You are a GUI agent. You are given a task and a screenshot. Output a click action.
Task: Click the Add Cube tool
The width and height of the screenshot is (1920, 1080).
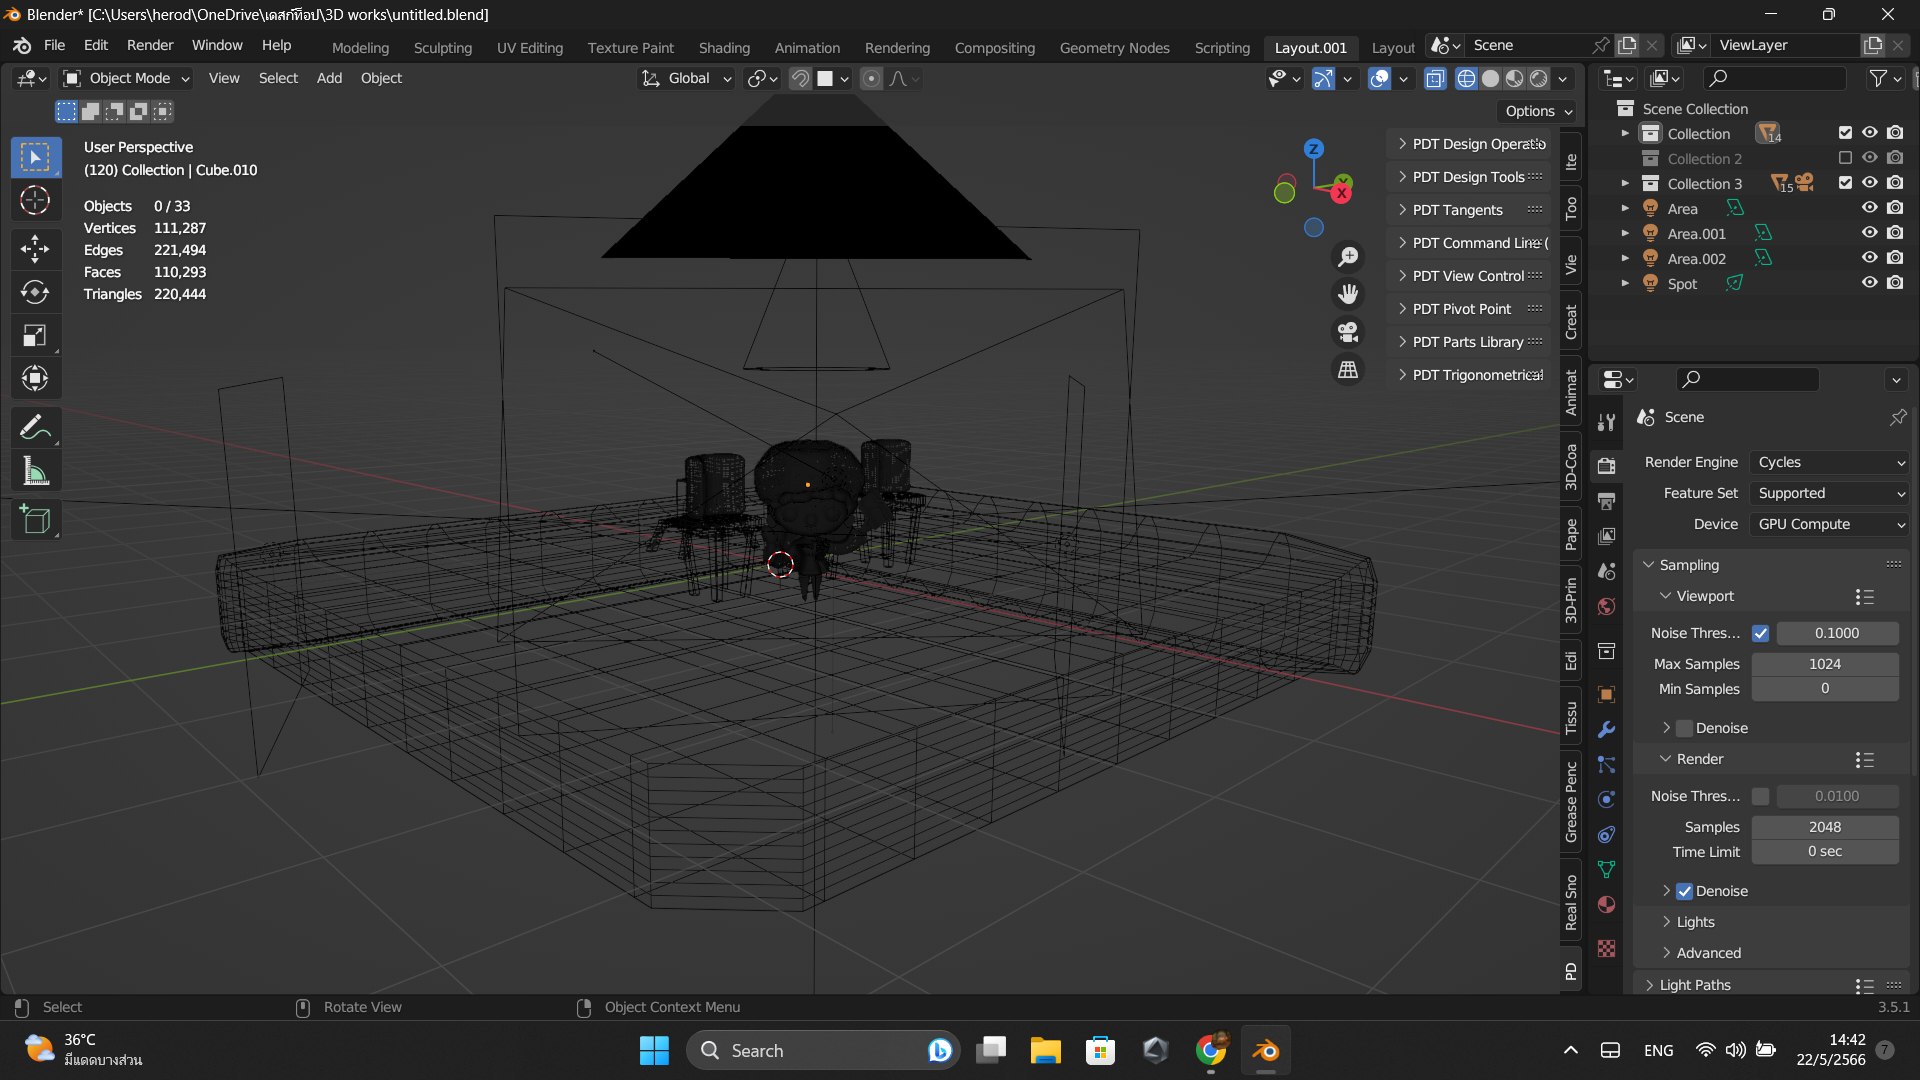coord(35,520)
